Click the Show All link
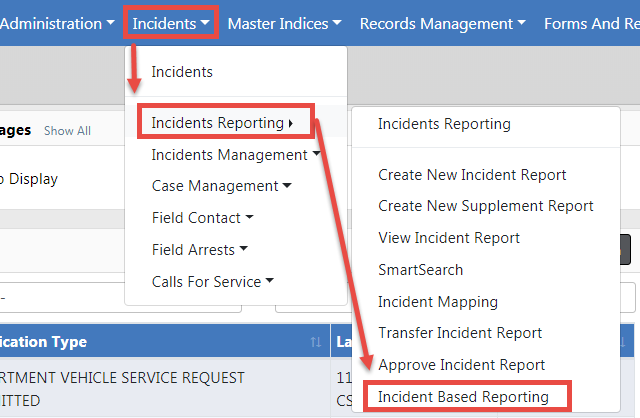Viewport: 640px width, 418px height. pyautogui.click(x=67, y=131)
